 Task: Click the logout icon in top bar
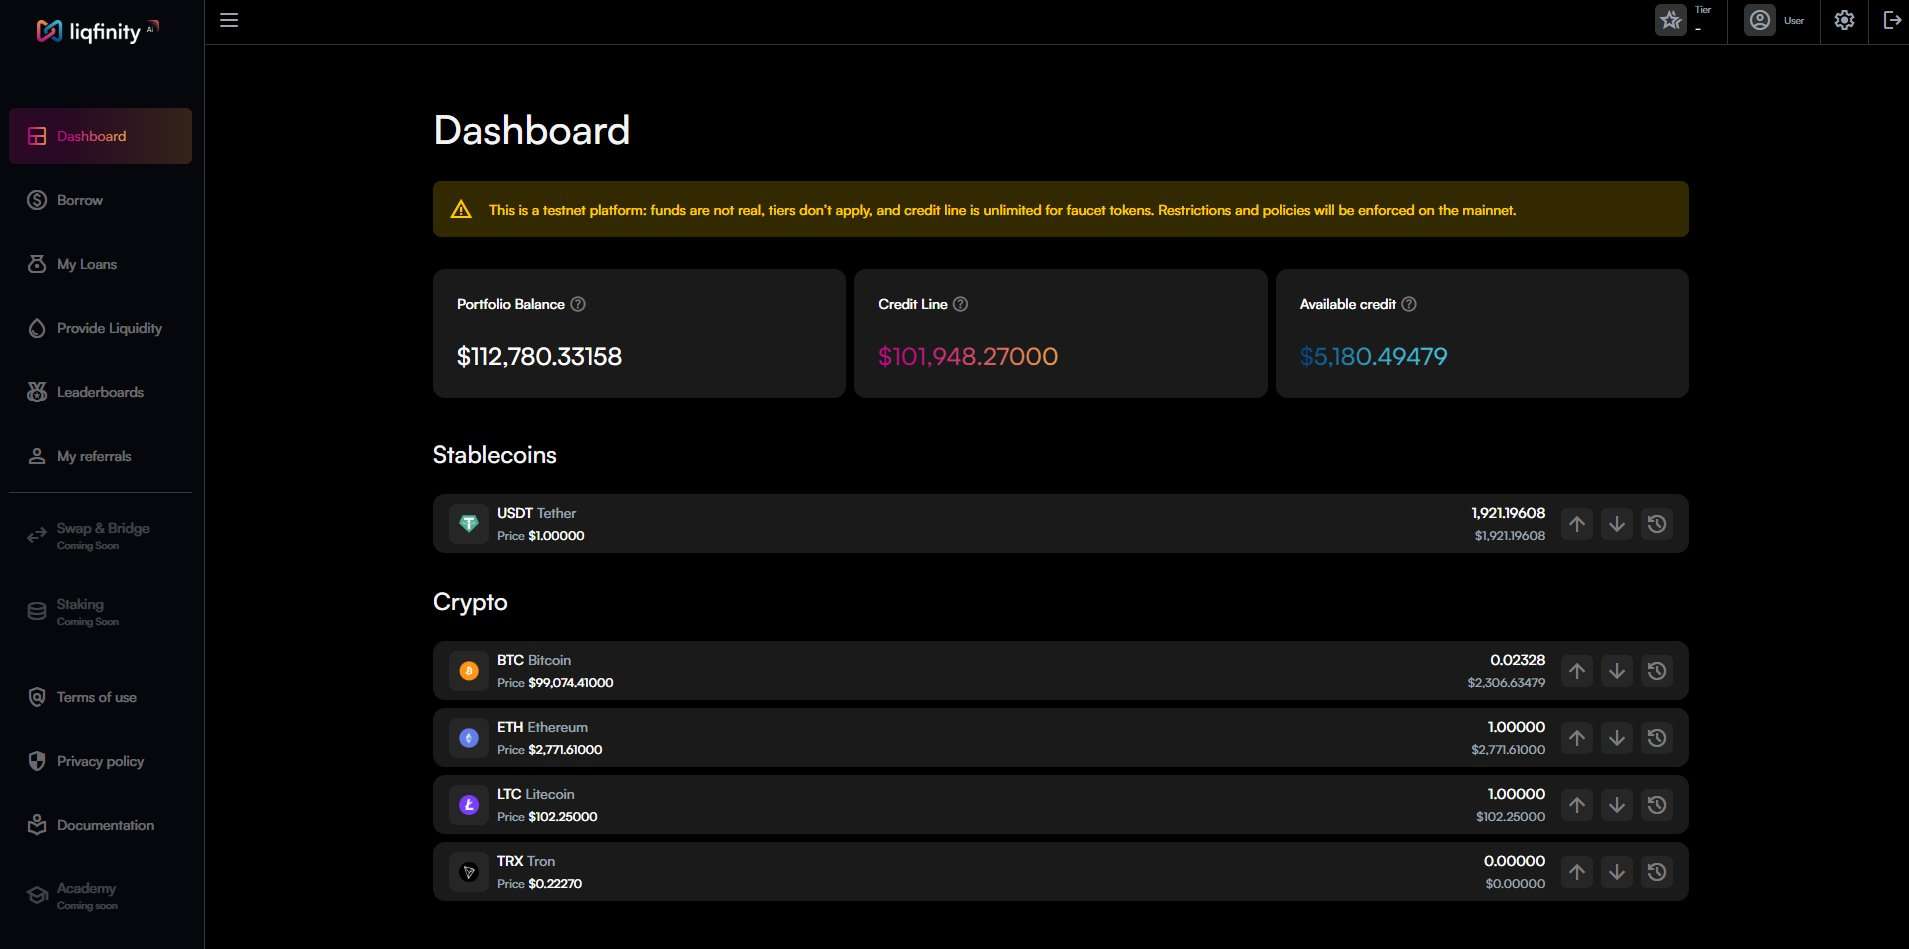coord(1891,20)
